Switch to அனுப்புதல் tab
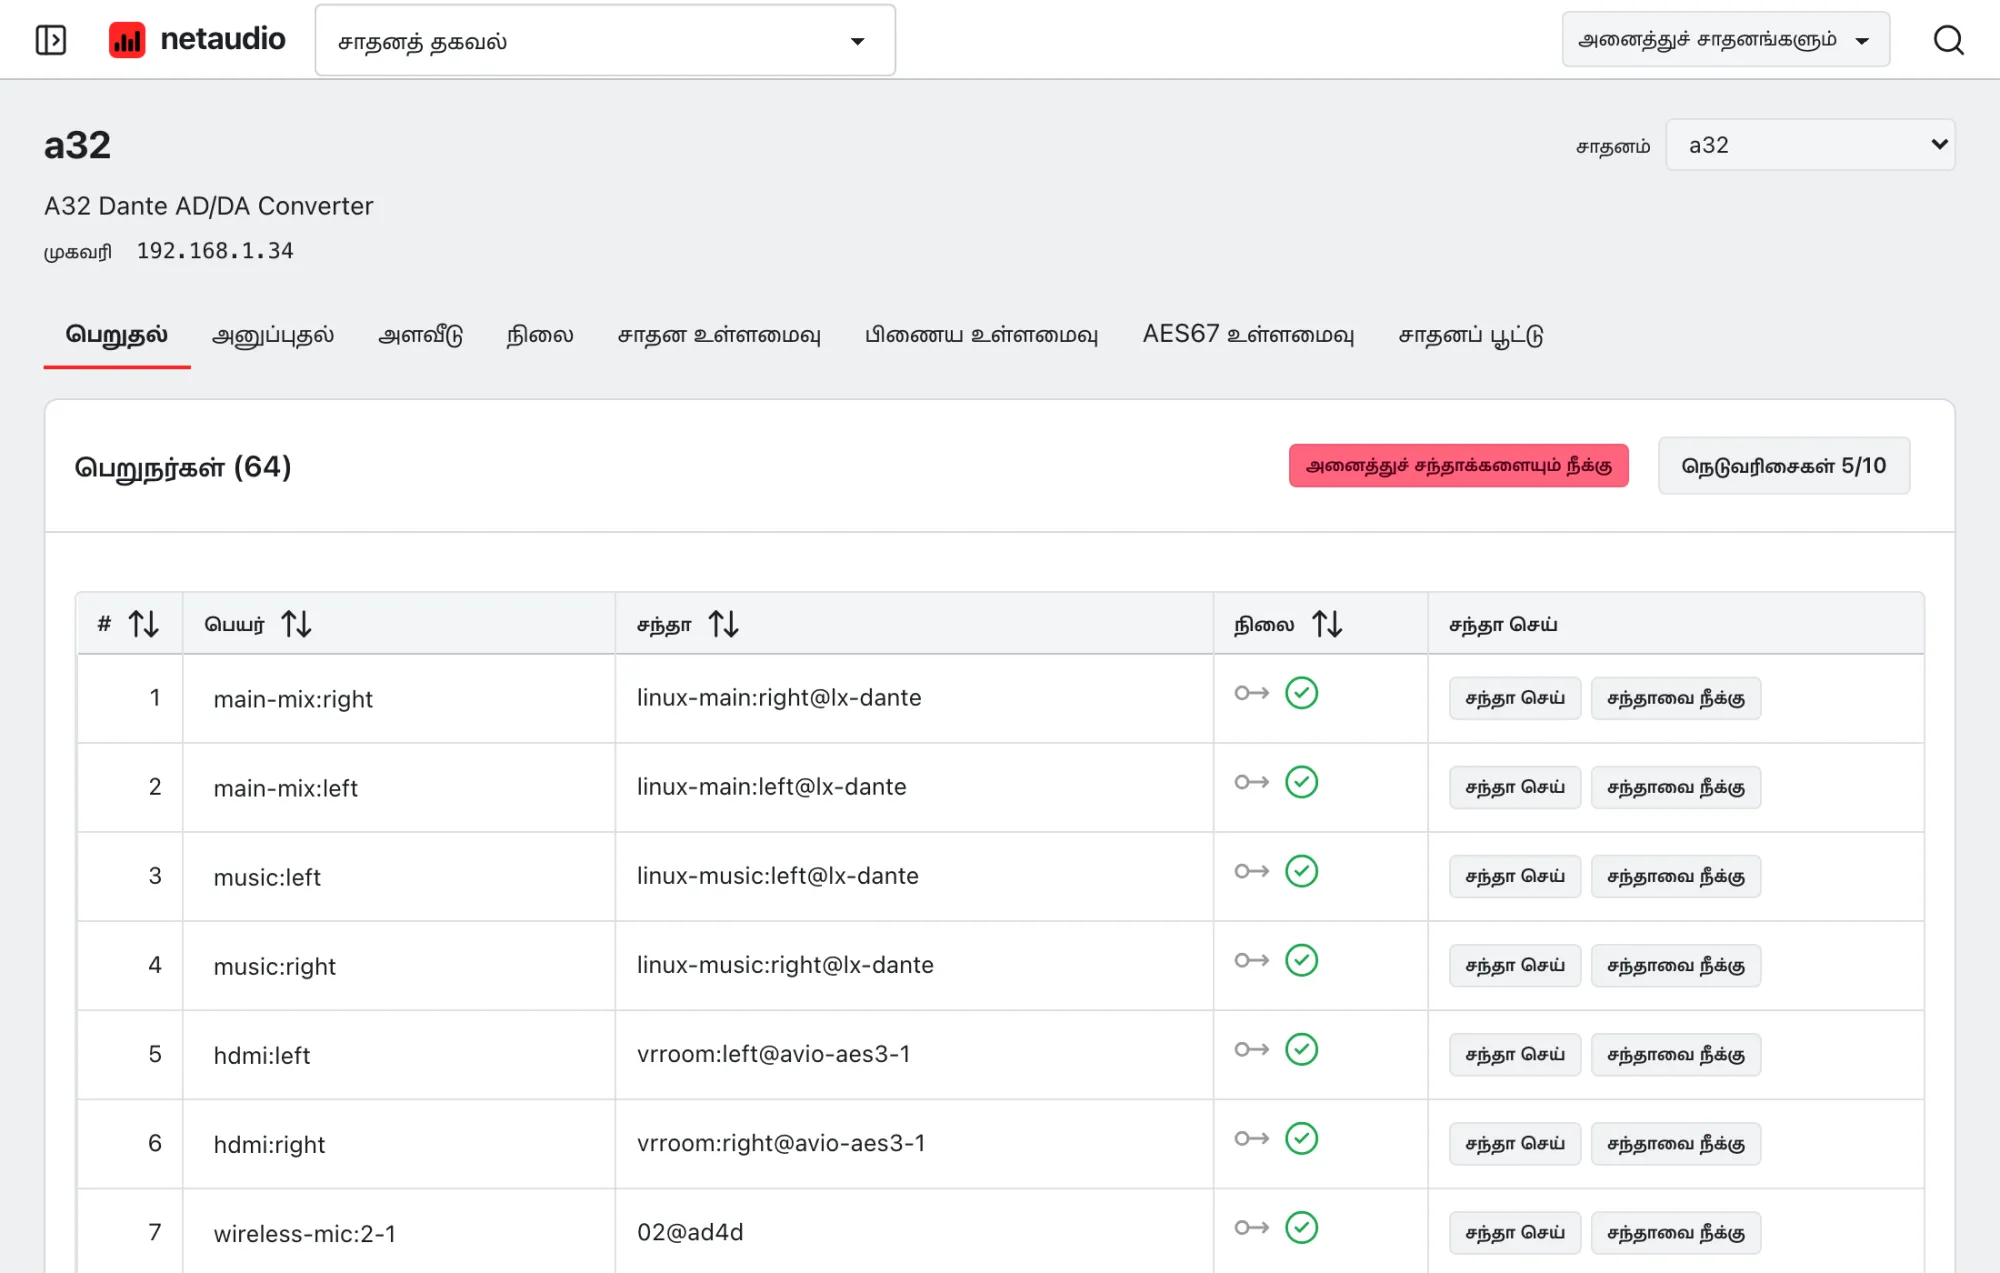2000x1273 pixels. click(x=273, y=335)
